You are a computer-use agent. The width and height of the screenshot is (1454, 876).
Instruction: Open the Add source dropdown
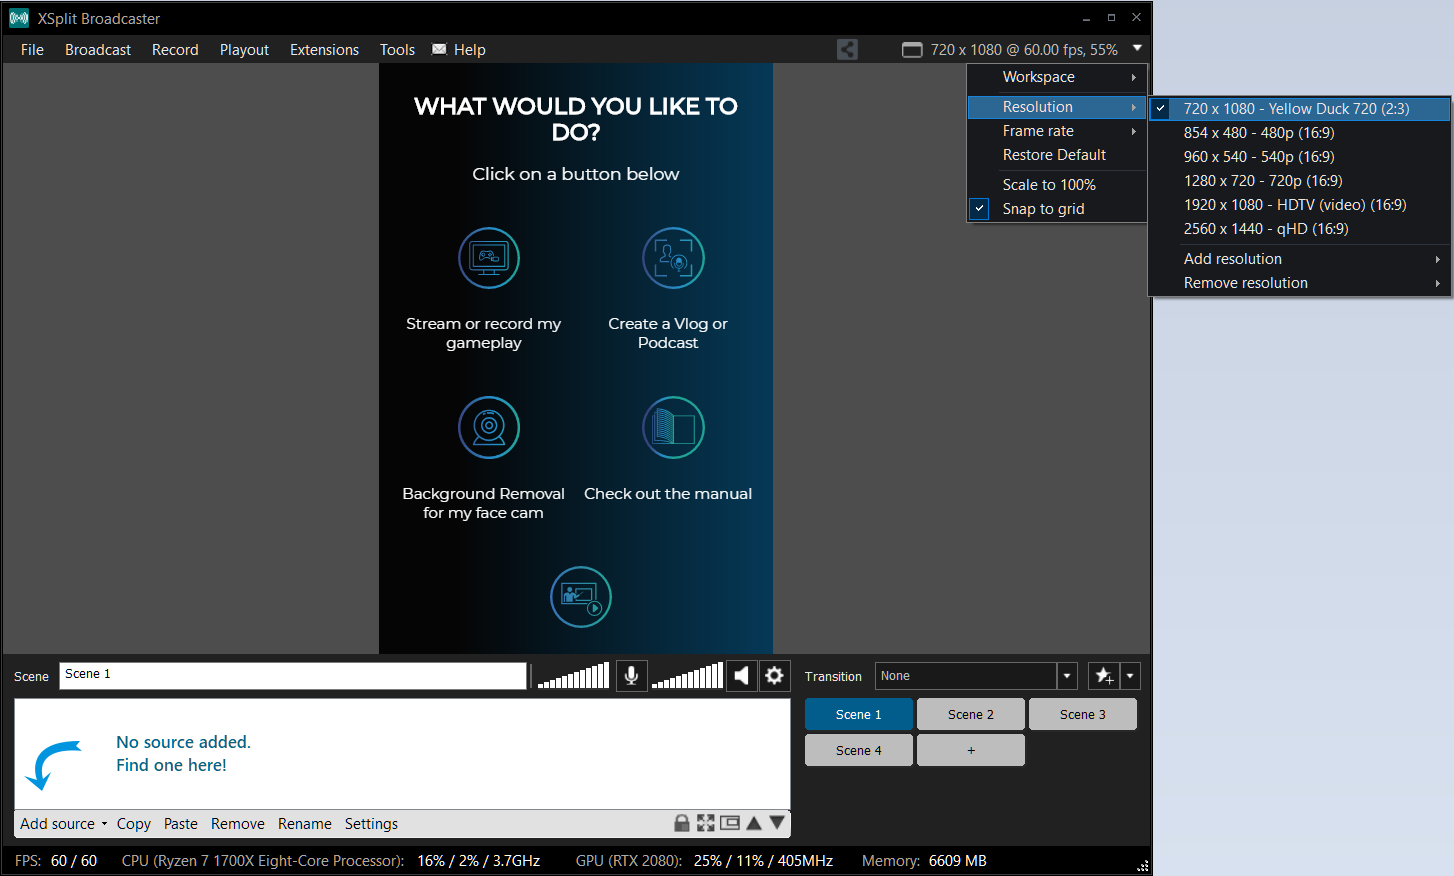coord(64,823)
